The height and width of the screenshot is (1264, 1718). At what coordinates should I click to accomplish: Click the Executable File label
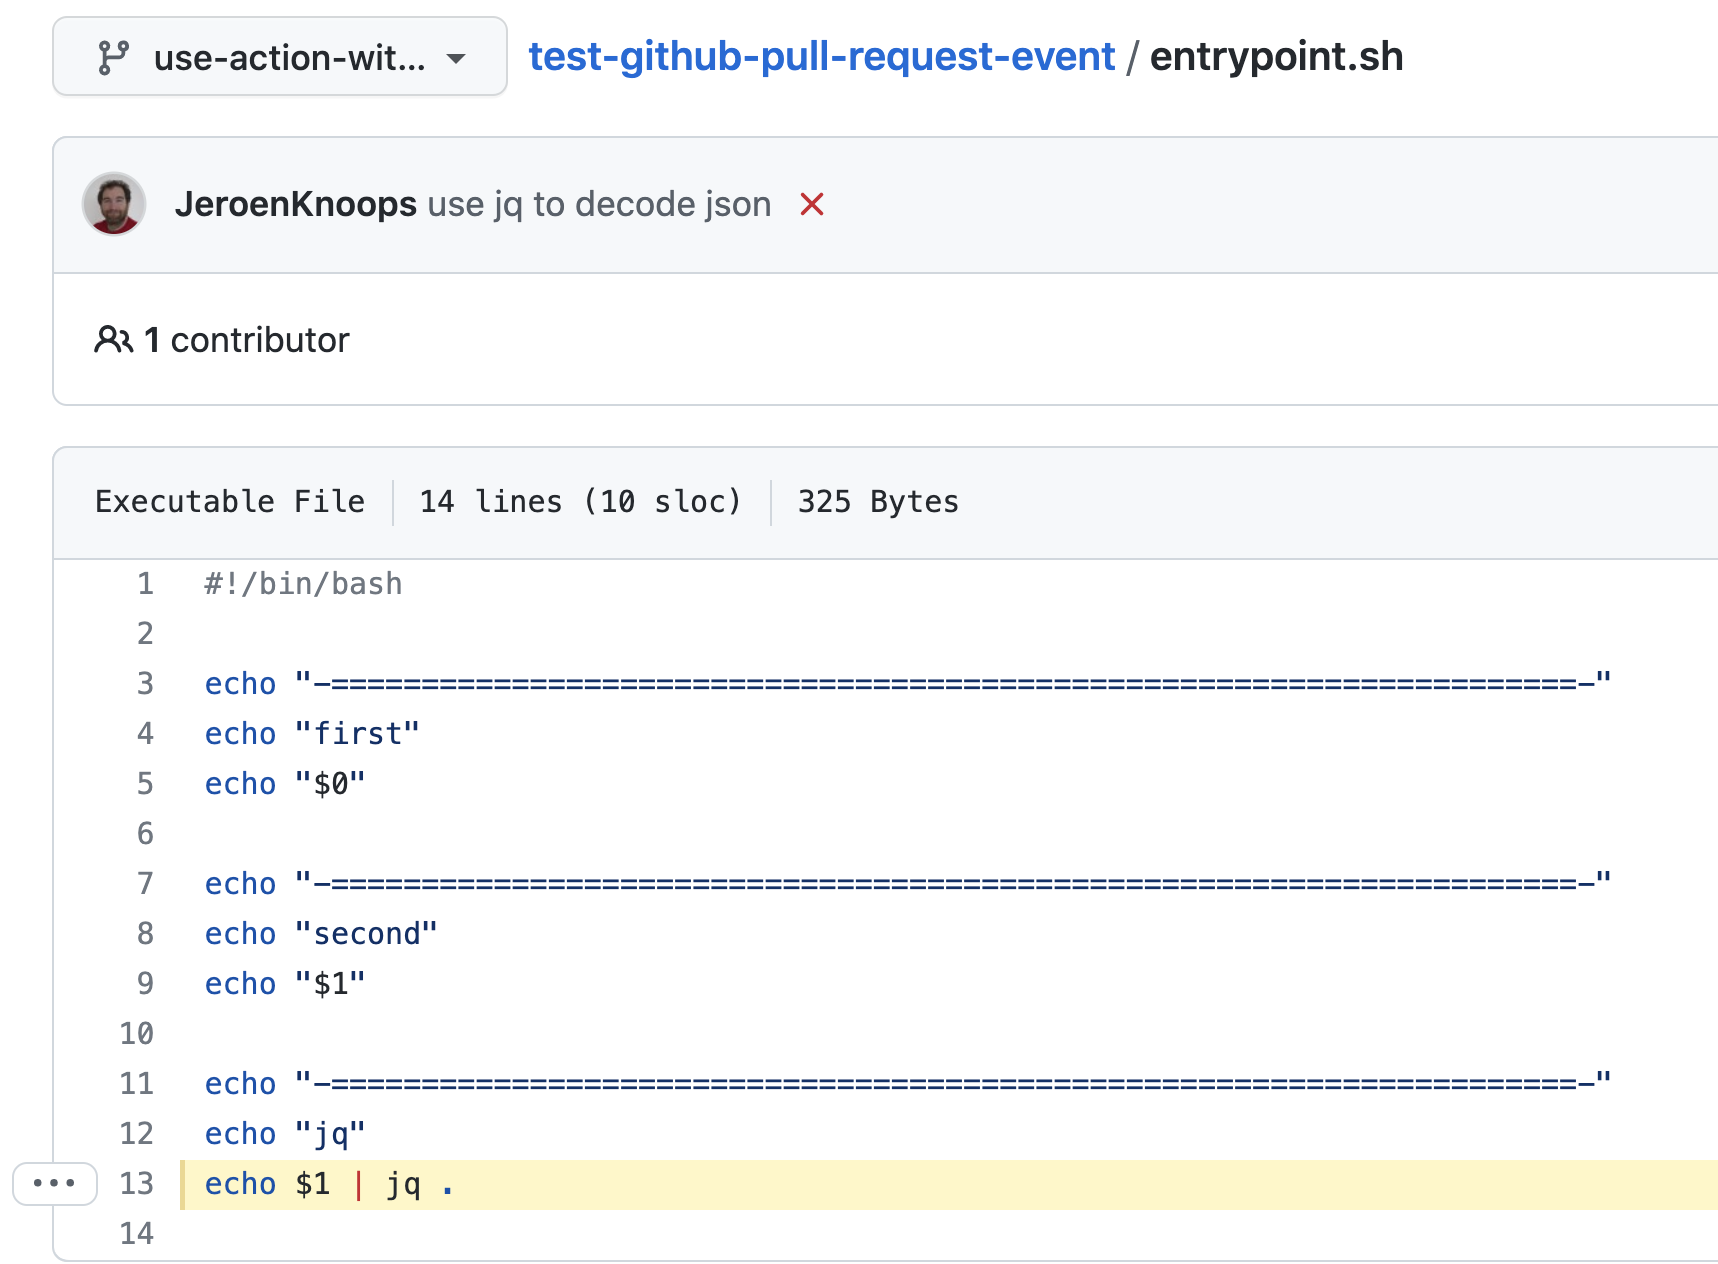[x=229, y=501]
